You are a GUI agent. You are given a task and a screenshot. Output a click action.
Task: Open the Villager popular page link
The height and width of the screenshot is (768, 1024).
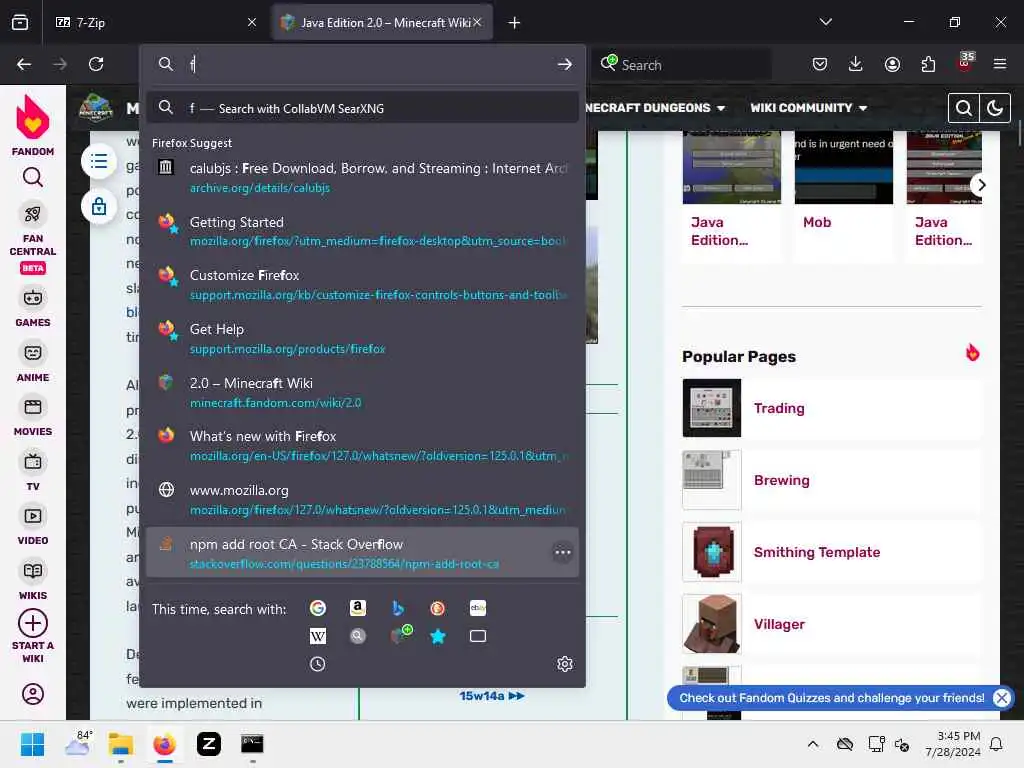point(778,624)
